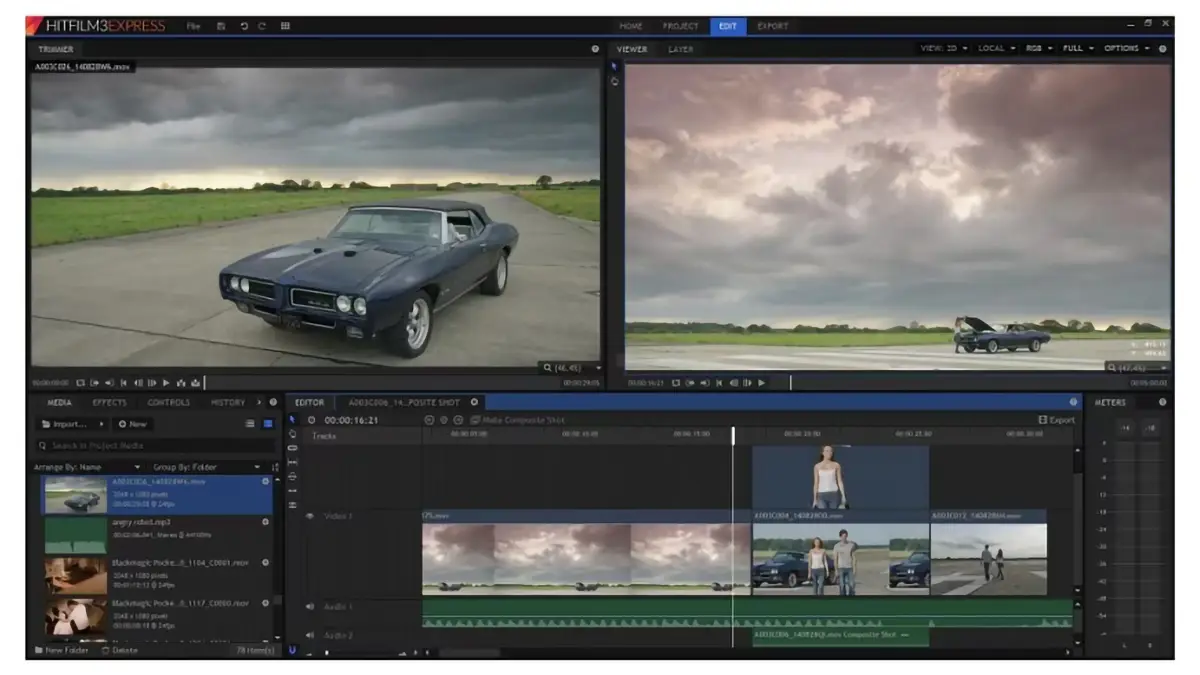The width and height of the screenshot is (1200, 675).
Task: Switch to the Home screen tab
Action: (x=631, y=26)
